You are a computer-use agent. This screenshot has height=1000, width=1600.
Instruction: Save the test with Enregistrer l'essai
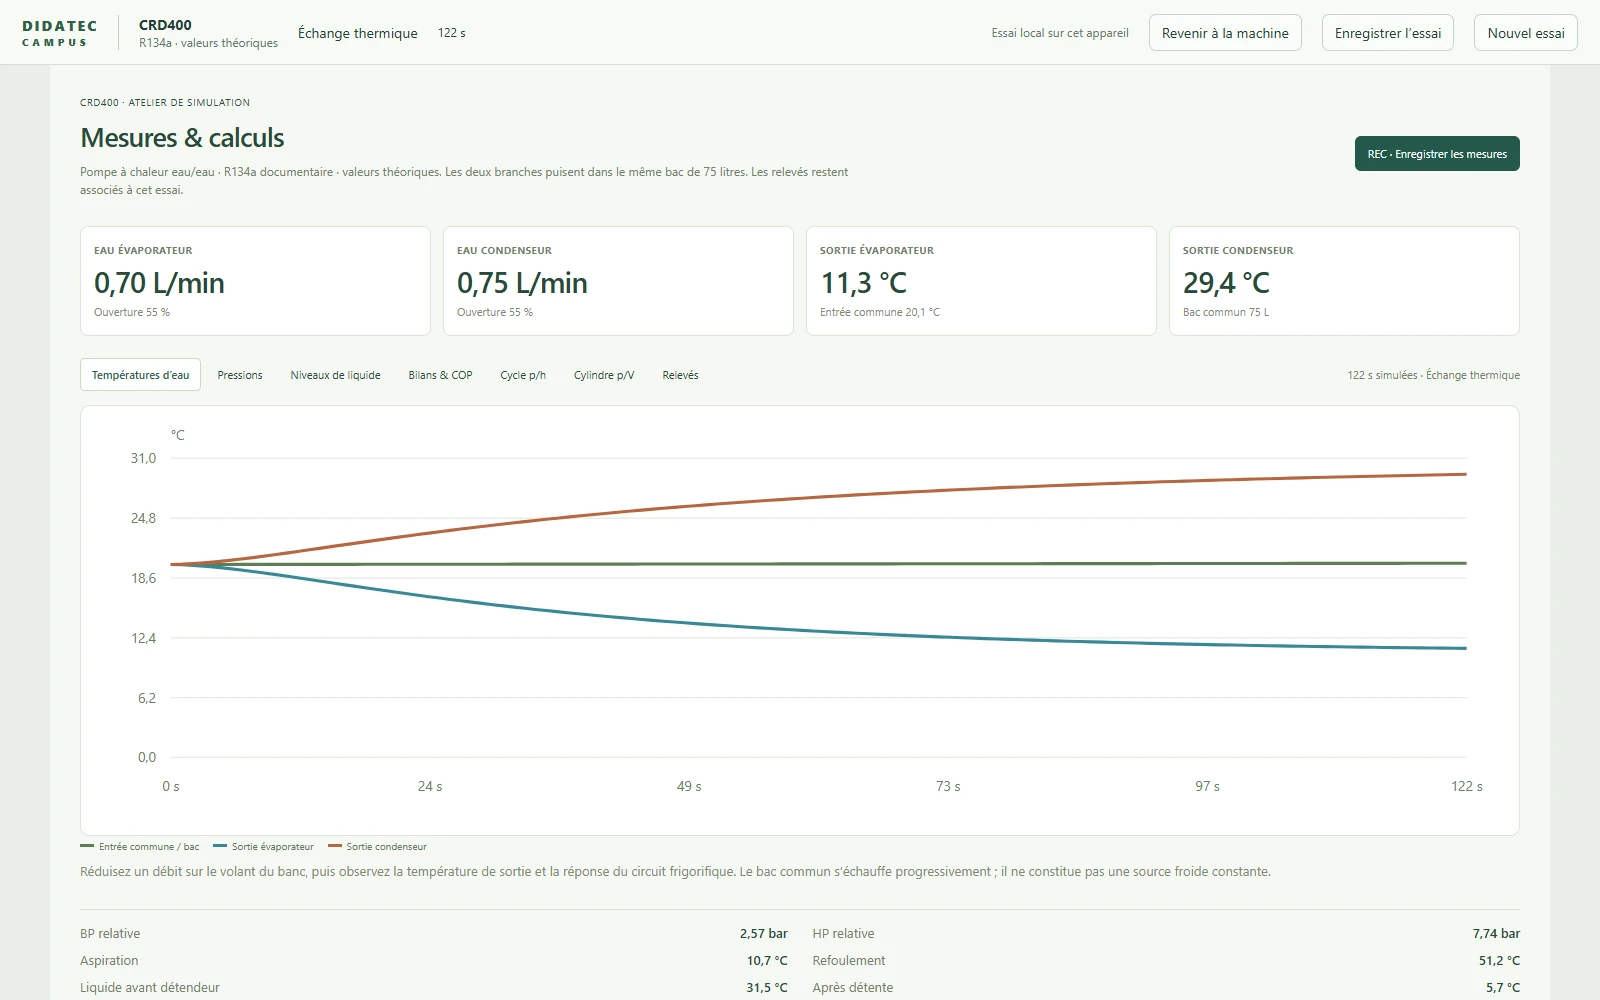pyautogui.click(x=1388, y=33)
